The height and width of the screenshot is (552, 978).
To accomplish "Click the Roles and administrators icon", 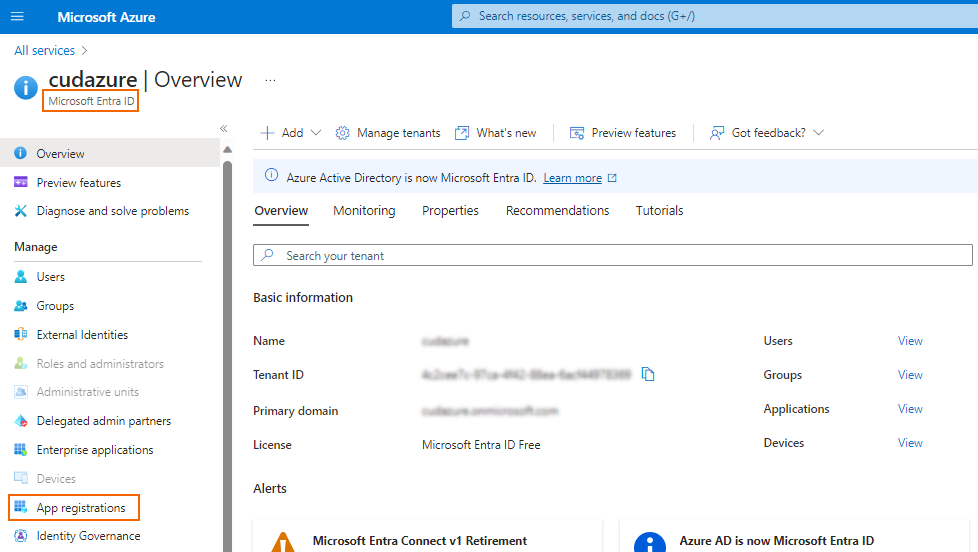I will coord(21,363).
